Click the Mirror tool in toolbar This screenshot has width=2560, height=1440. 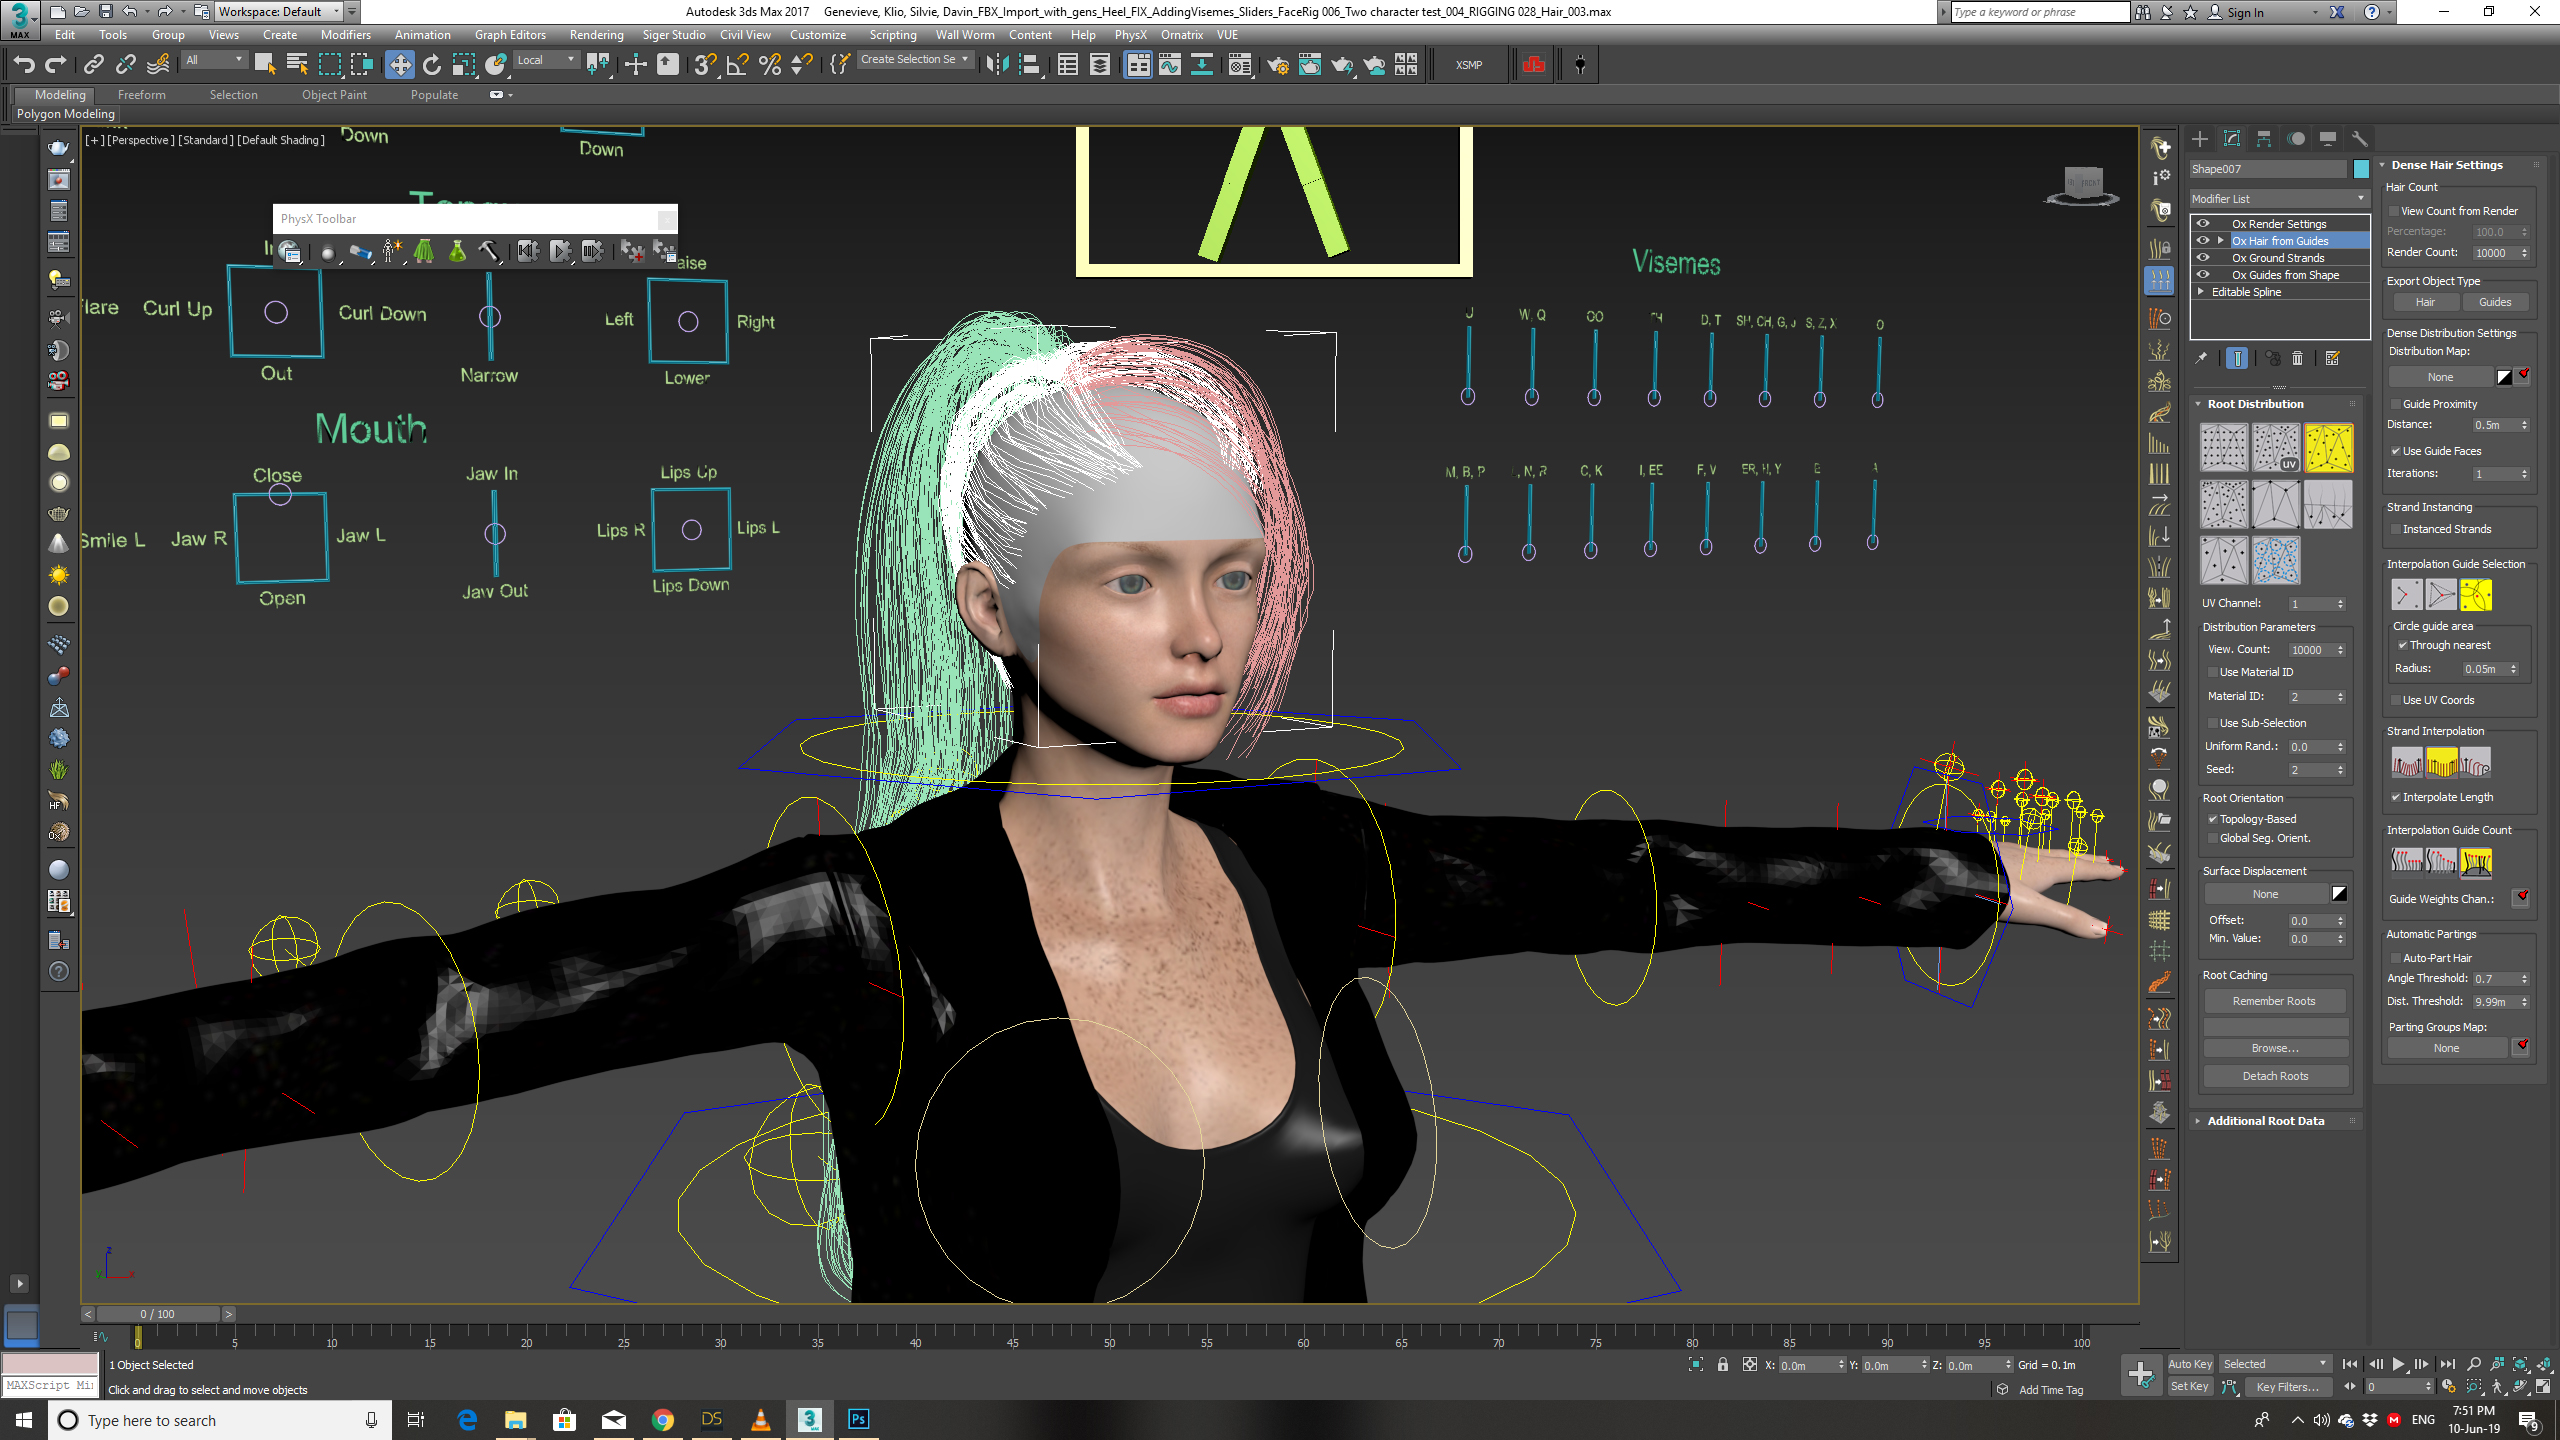coord(996,65)
